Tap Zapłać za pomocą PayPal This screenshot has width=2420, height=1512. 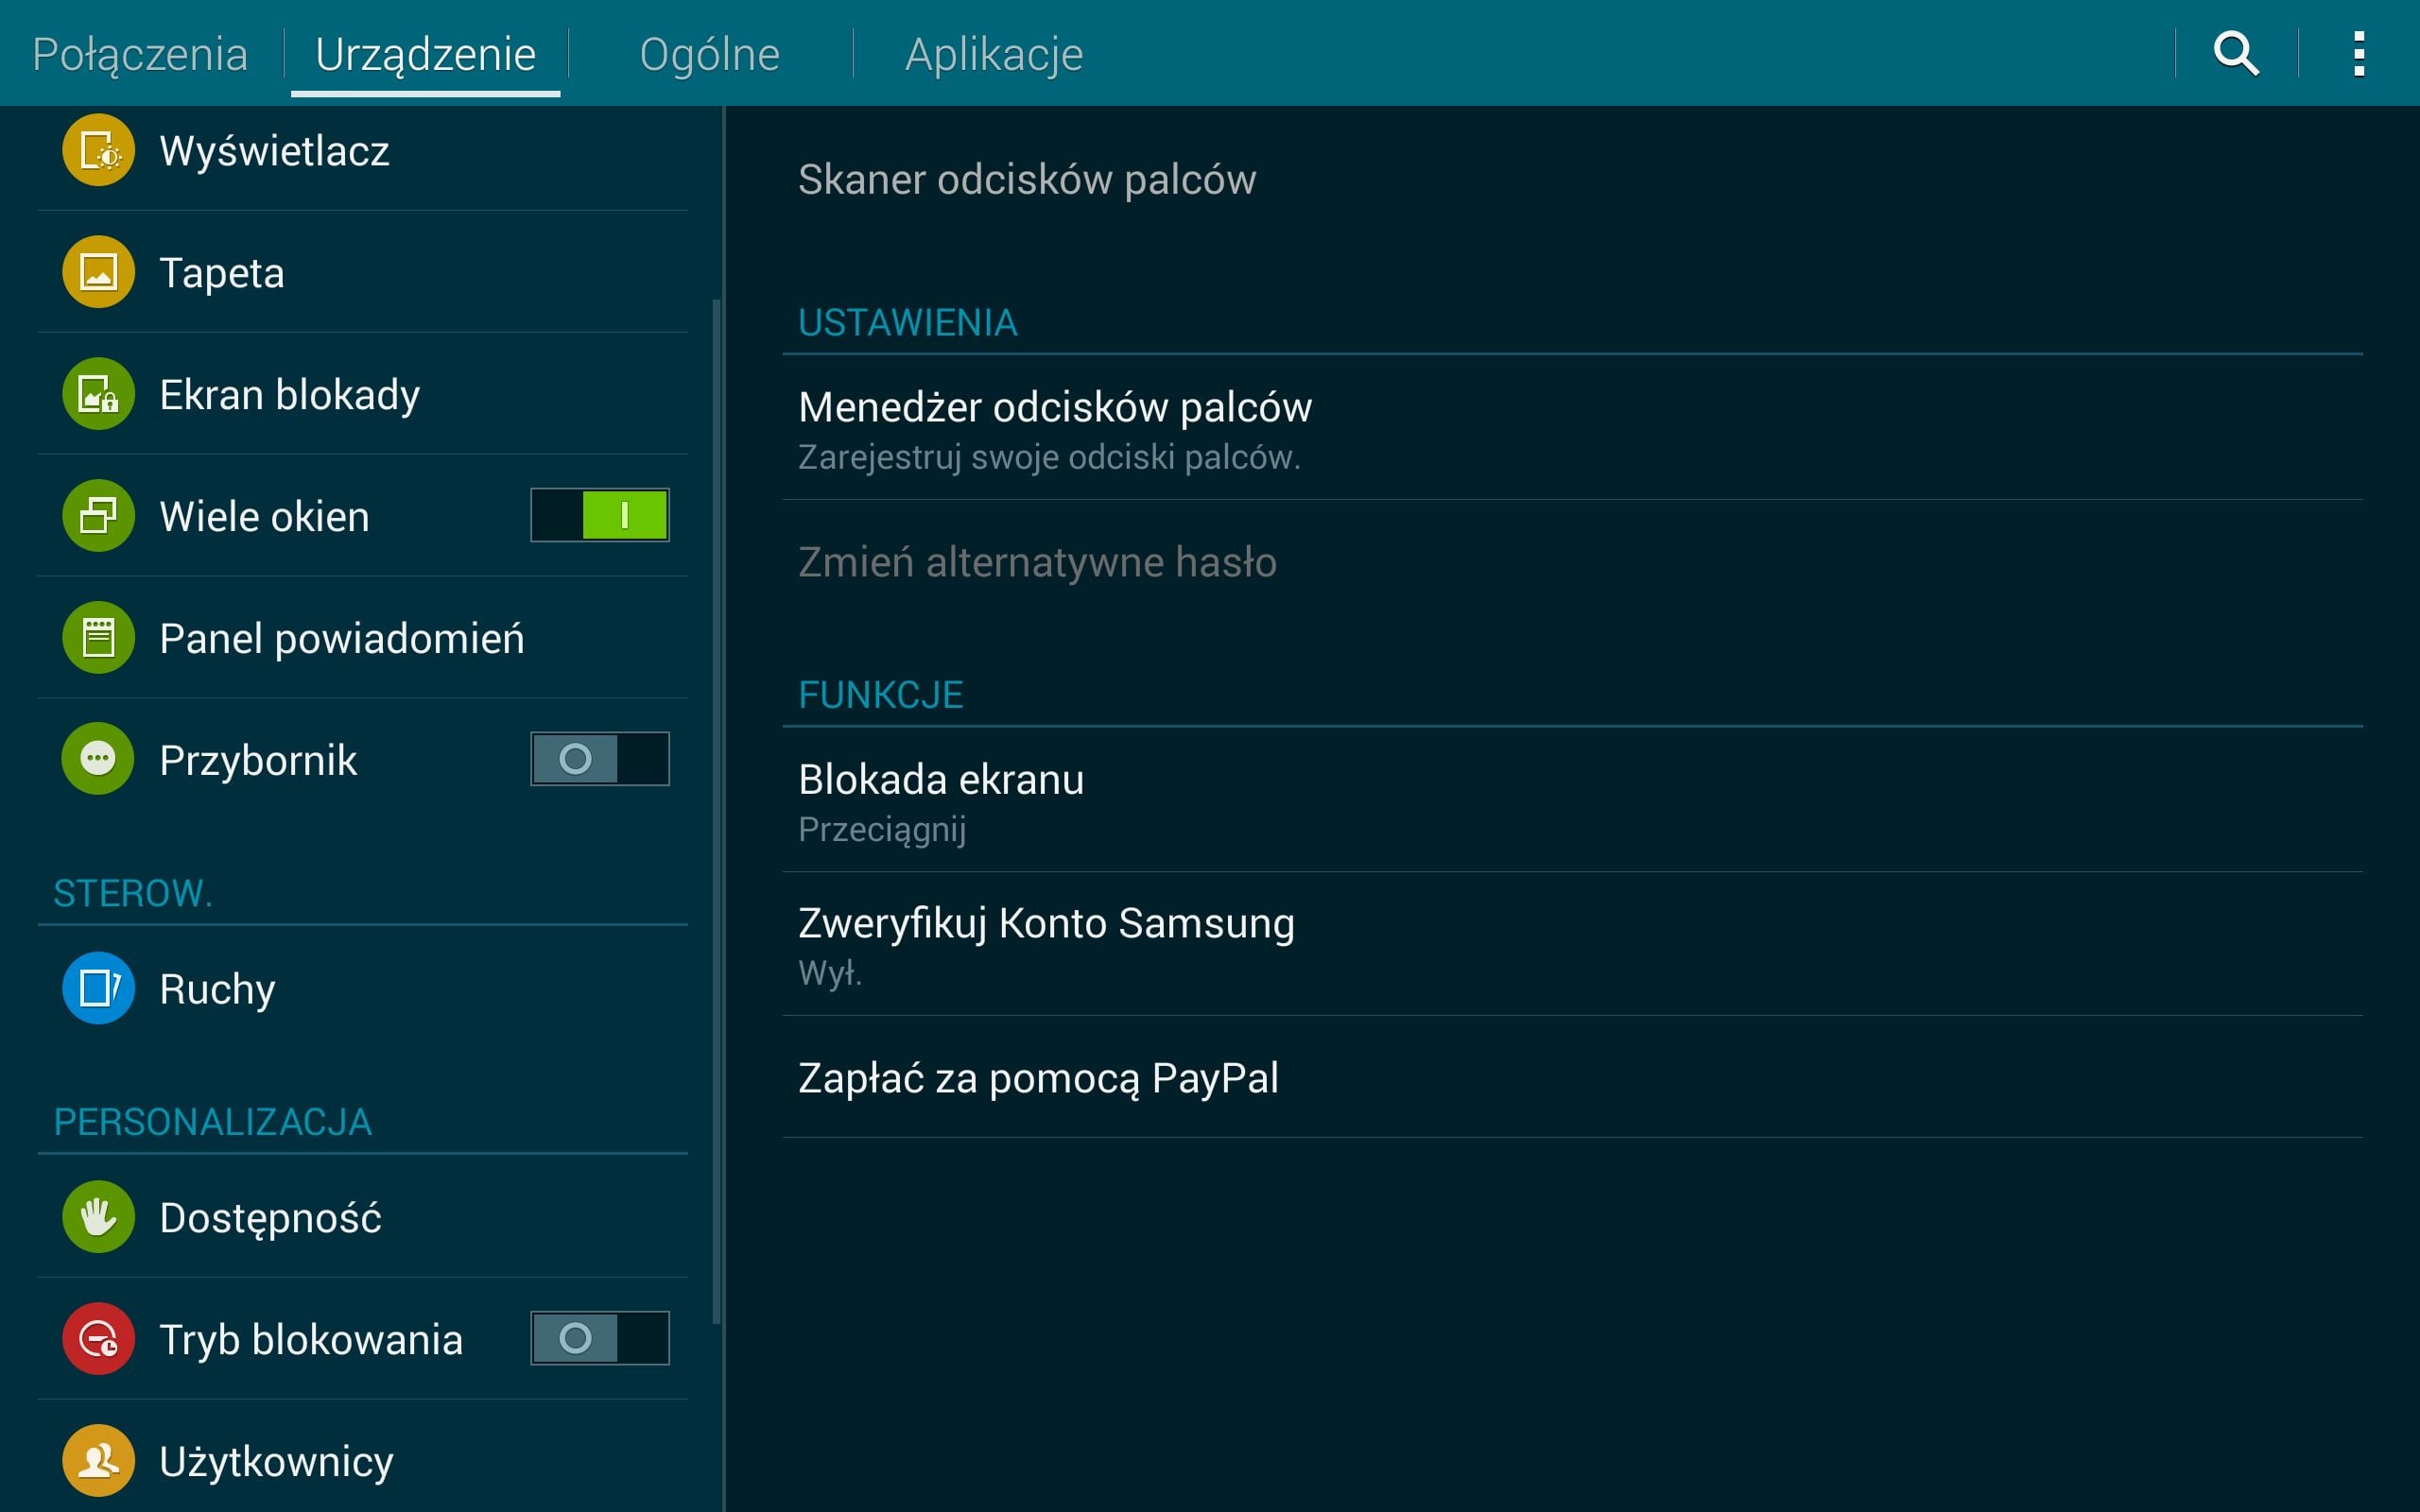click(x=1572, y=1078)
